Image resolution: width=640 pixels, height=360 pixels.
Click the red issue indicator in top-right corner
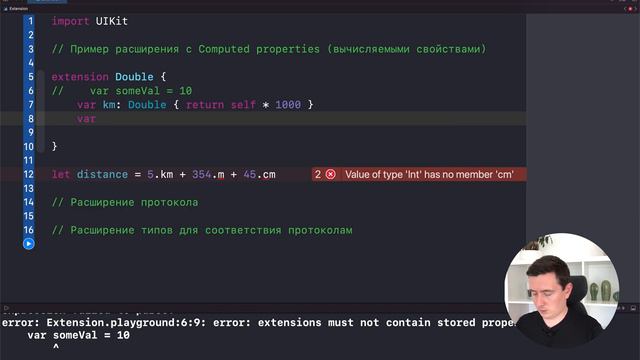(x=630, y=9)
